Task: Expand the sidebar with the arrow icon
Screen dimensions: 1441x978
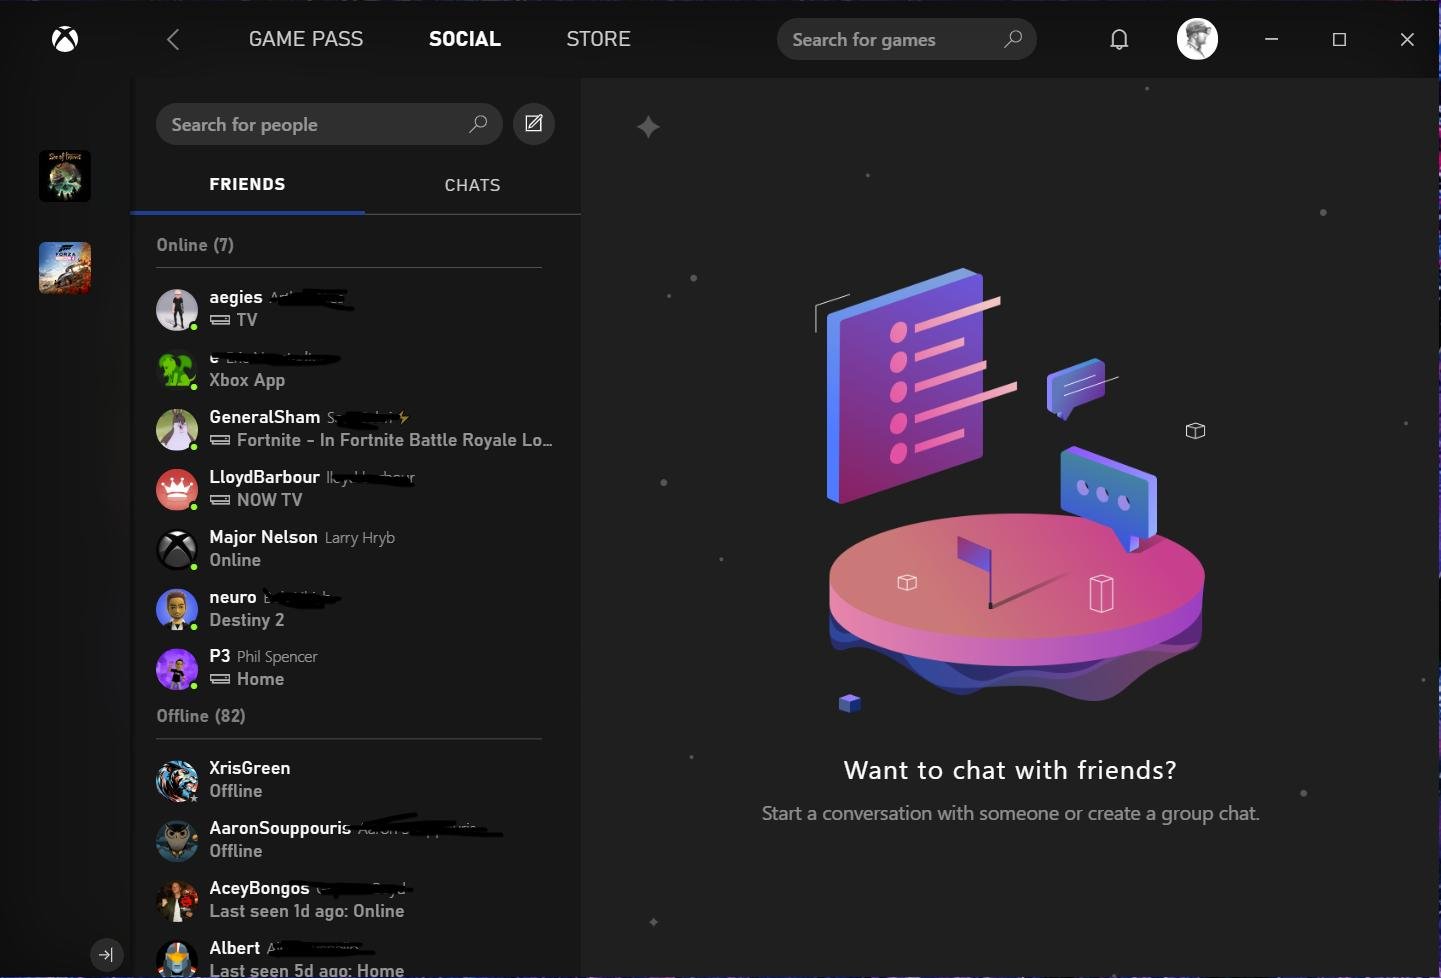Action: point(106,954)
